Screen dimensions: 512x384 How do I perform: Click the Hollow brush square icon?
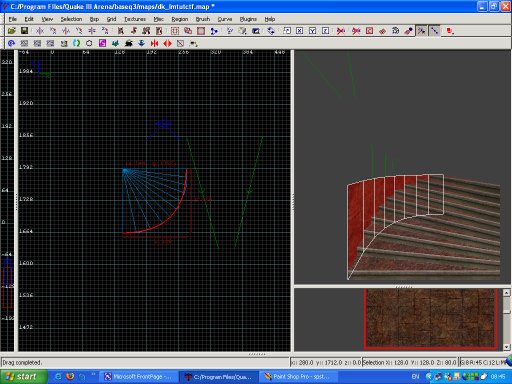pyautogui.click(x=201, y=31)
